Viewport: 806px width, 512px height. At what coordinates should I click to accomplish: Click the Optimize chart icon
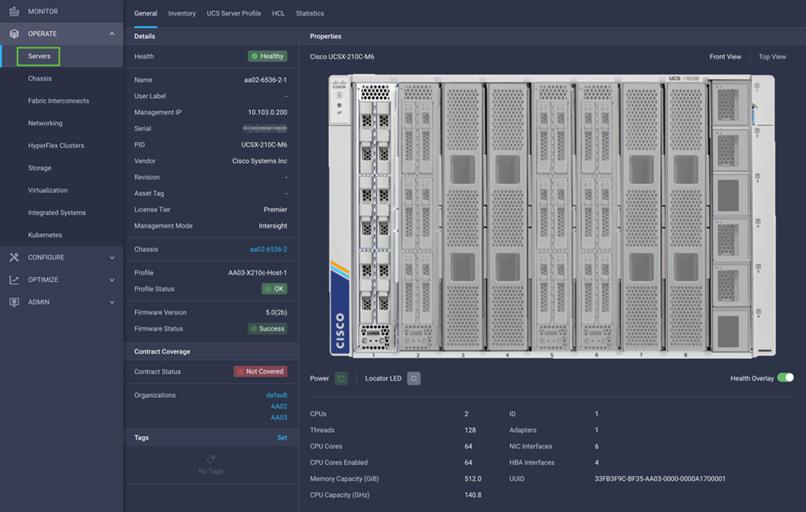[x=14, y=280]
